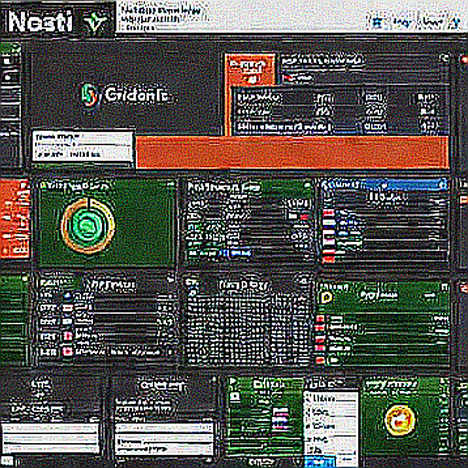Click the blue button in the middle list panel
This screenshot has width=468, height=468.
241,253
